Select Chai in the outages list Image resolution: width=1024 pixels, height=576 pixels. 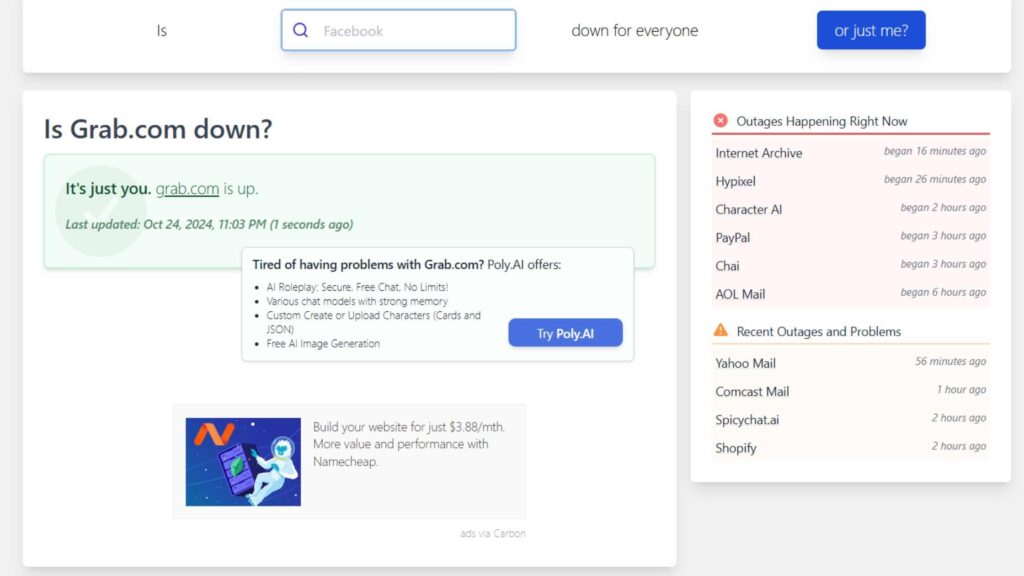[x=728, y=266]
